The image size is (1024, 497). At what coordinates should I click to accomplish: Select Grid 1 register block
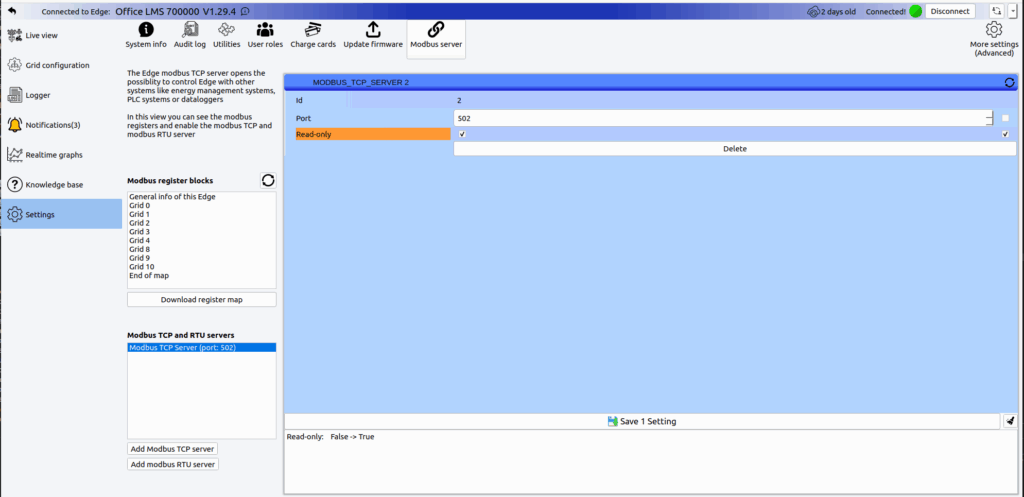click(x=139, y=214)
